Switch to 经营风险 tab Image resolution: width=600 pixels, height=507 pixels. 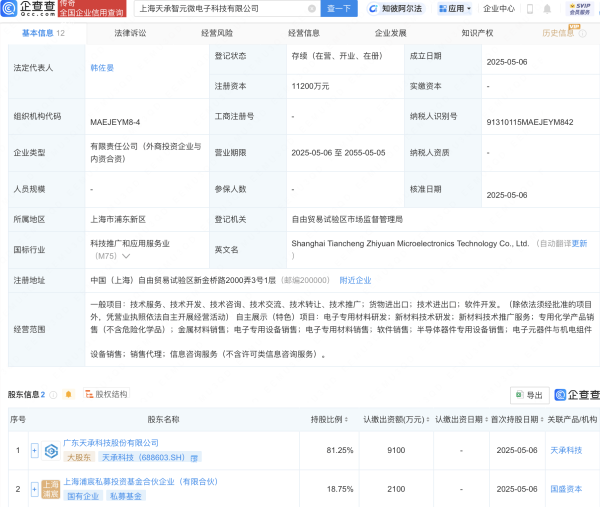point(217,33)
